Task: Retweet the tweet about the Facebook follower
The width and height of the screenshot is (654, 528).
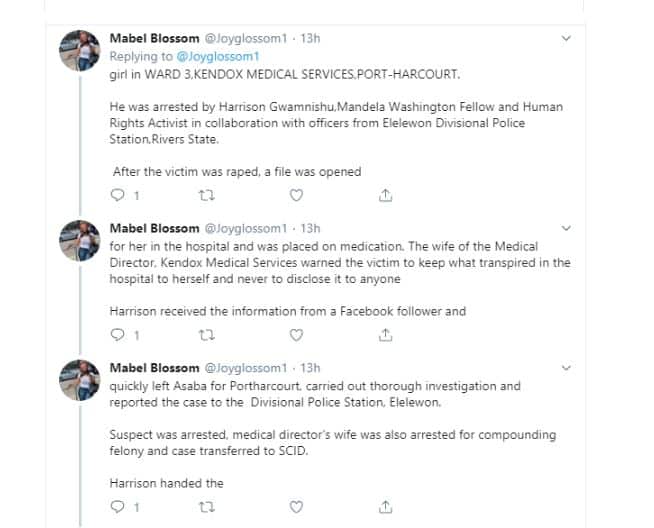Action: (x=207, y=335)
